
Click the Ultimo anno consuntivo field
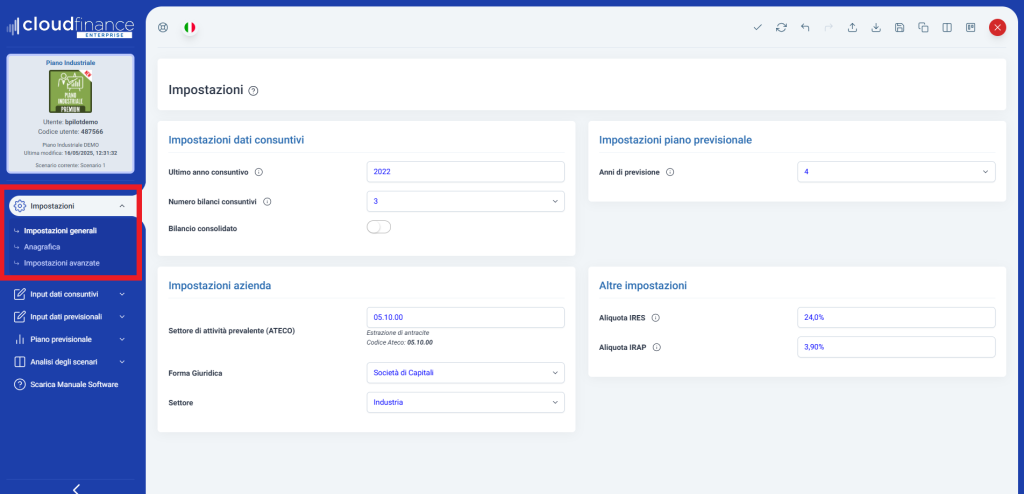pyautogui.click(x=466, y=172)
